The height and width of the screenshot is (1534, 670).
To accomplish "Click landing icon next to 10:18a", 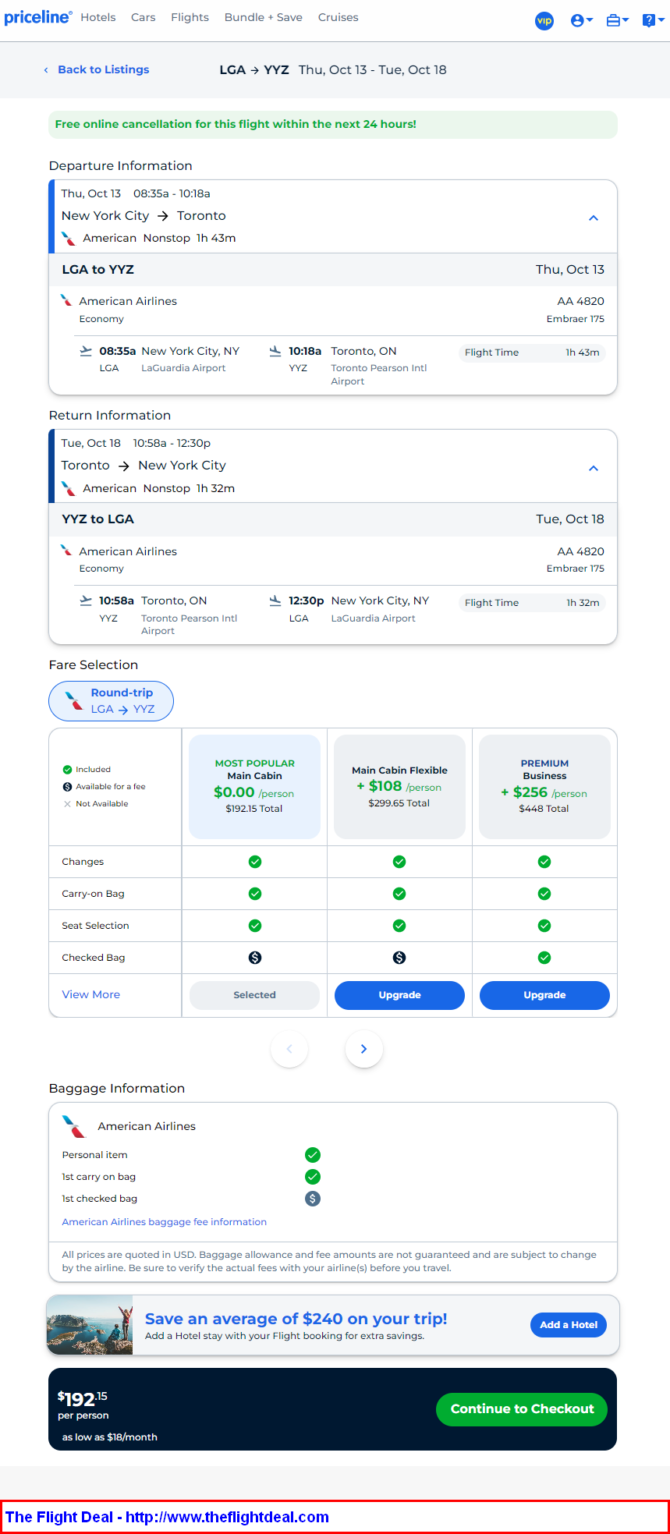I will 275,351.
